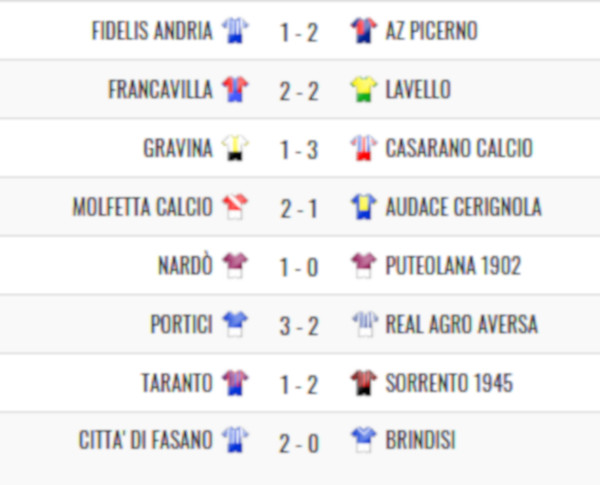This screenshot has height=485, width=600.
Task: Open the Citta' di Fasano team link
Action: pyautogui.click(x=146, y=440)
